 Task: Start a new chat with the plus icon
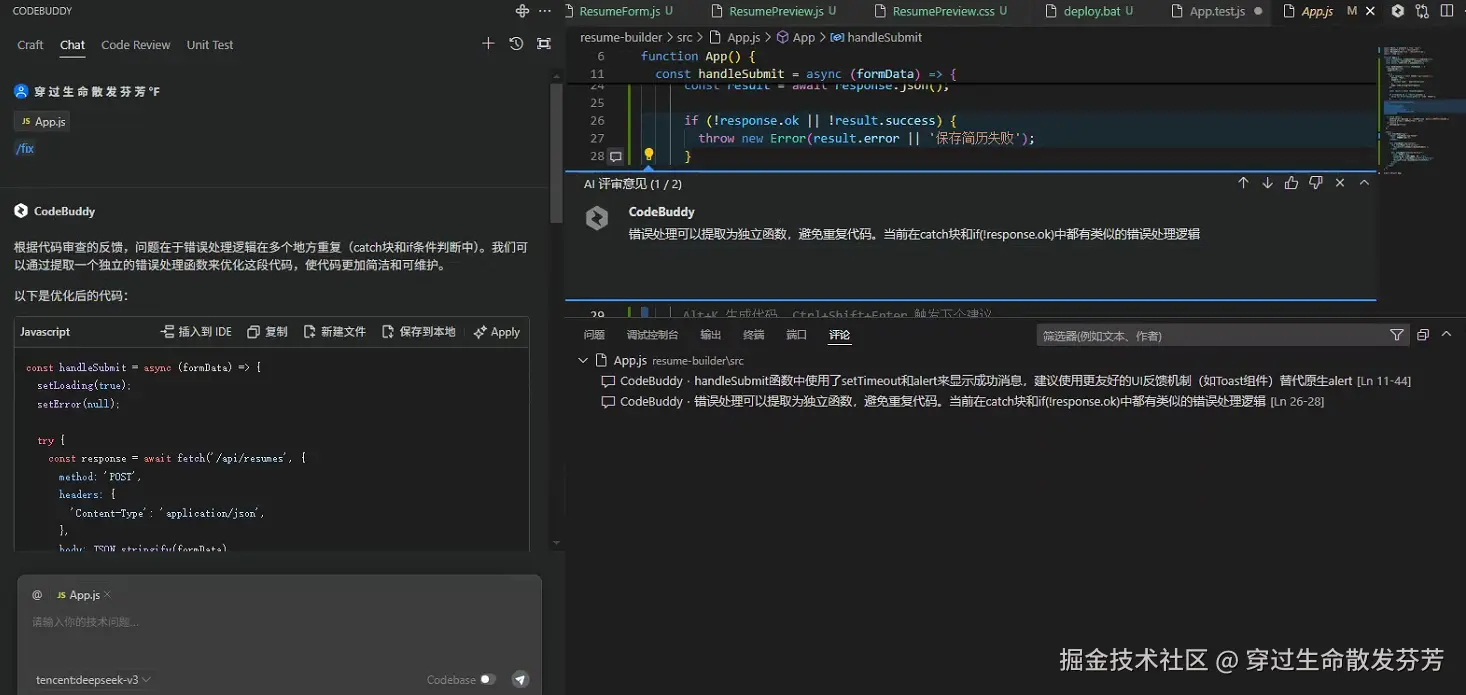pos(488,44)
